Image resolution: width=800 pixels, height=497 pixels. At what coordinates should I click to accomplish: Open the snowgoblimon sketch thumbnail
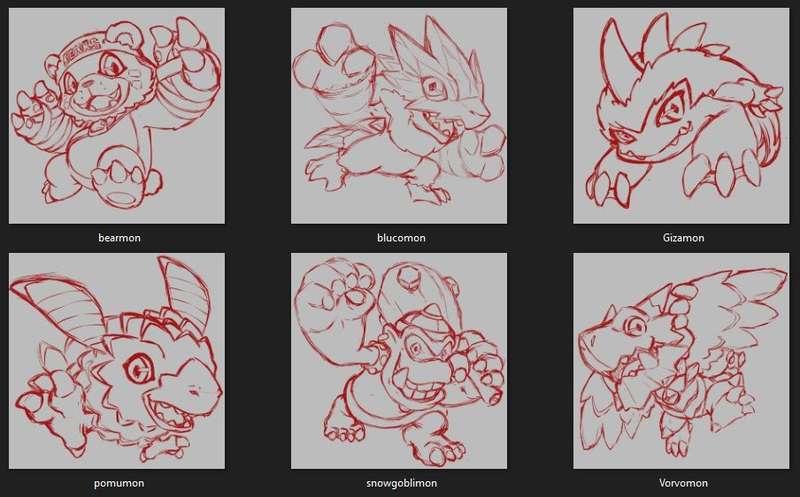[x=399, y=361]
